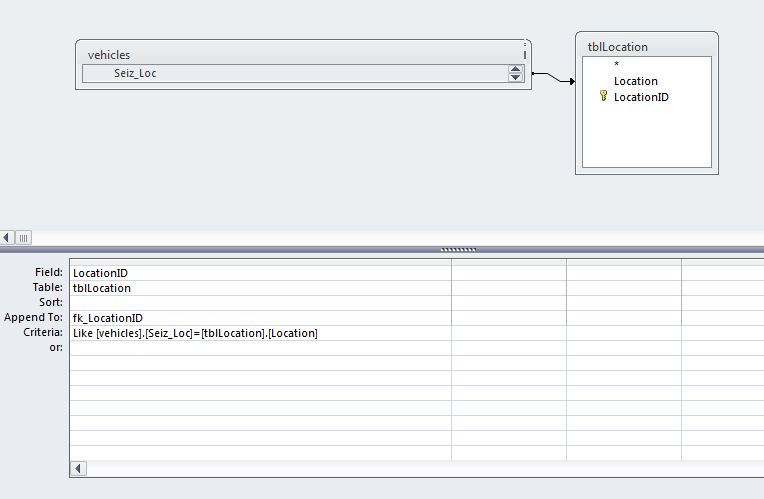Click the empty 'or' cell in first column
This screenshot has height=499, width=764.
pos(260,348)
